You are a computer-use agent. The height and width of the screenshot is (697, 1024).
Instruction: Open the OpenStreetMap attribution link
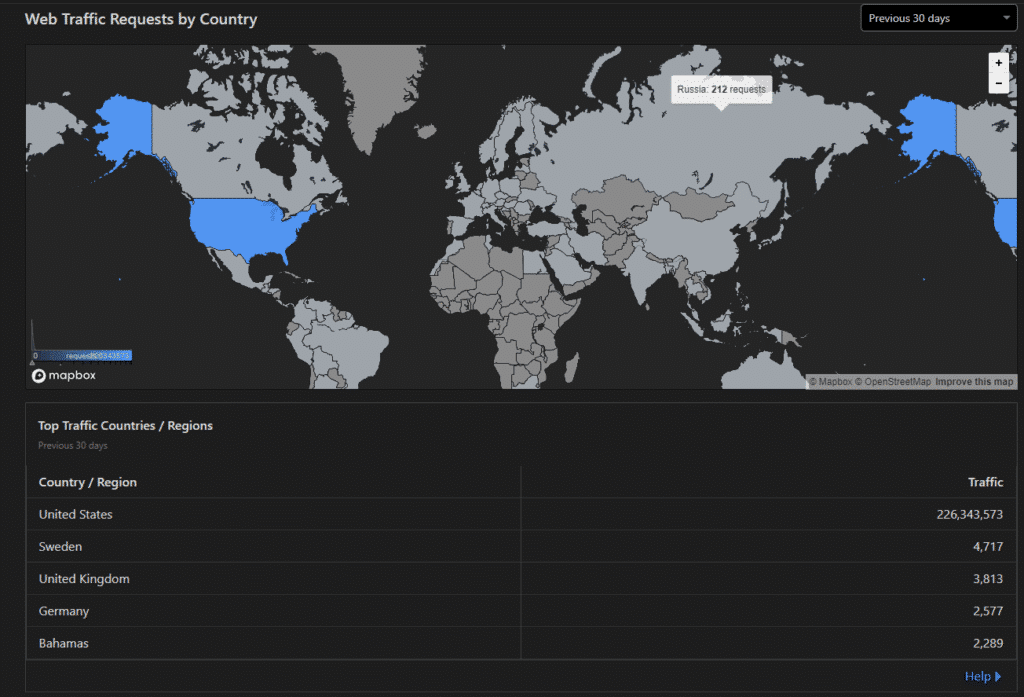(x=897, y=382)
